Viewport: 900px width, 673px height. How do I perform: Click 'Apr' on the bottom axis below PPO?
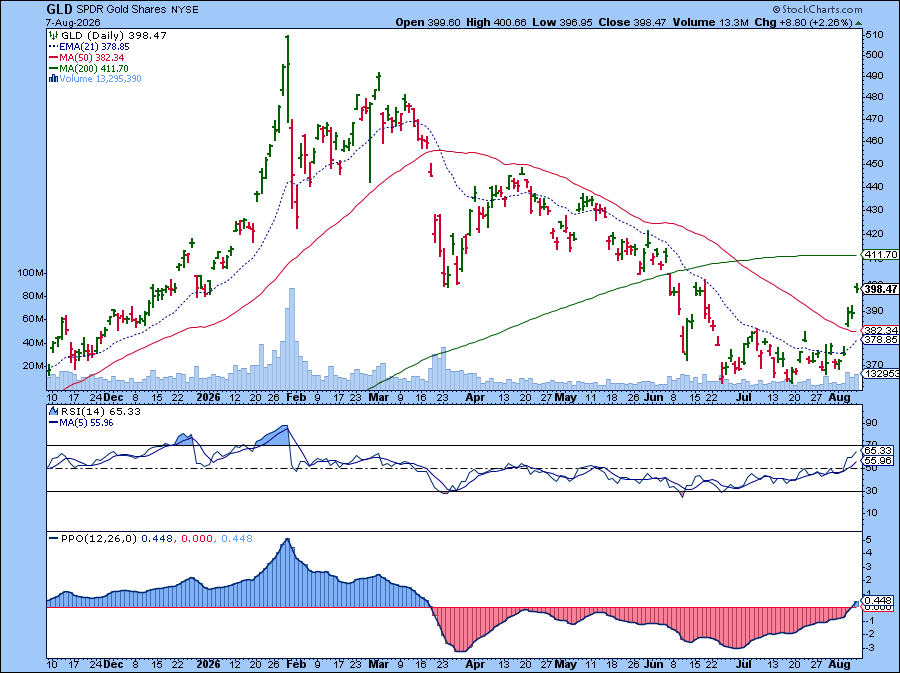pos(475,664)
